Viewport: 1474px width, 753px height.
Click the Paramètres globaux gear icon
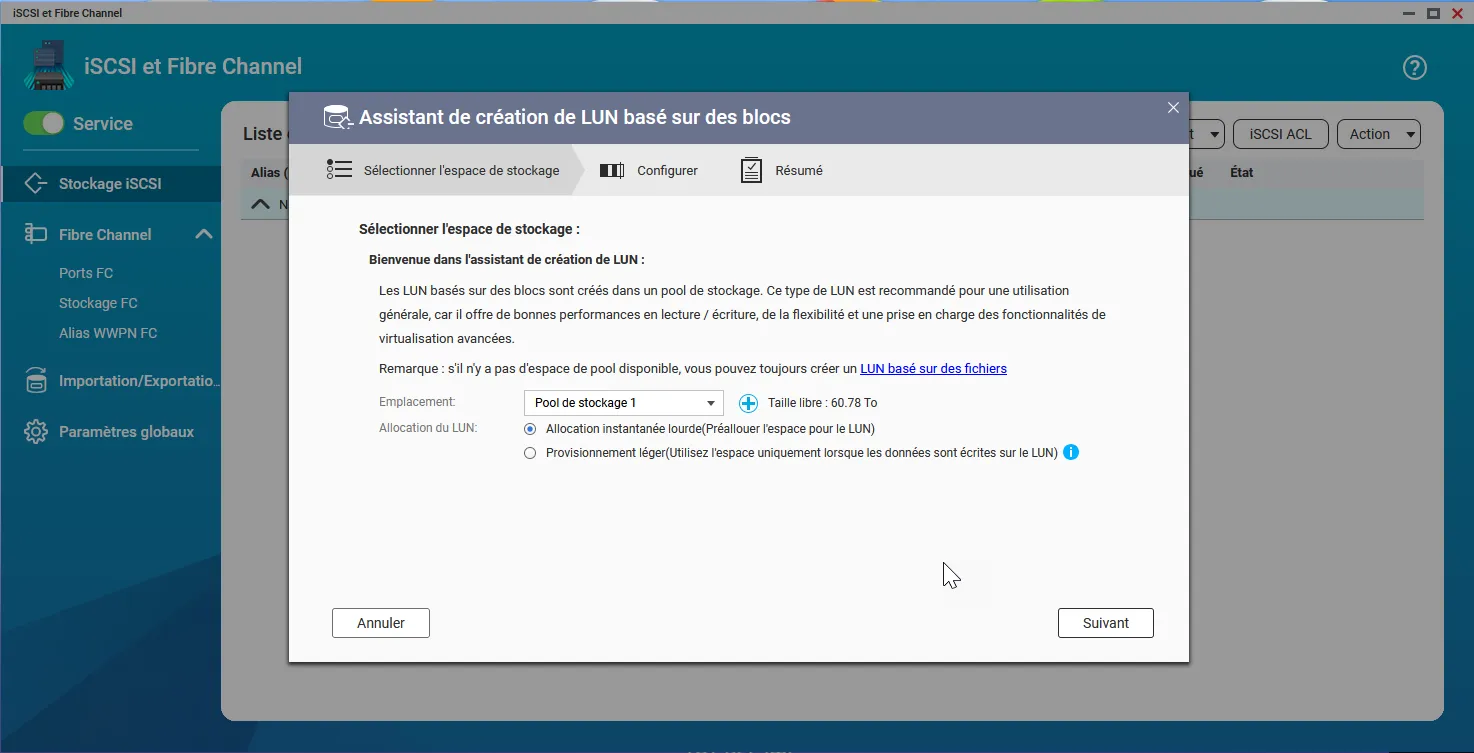pos(36,432)
